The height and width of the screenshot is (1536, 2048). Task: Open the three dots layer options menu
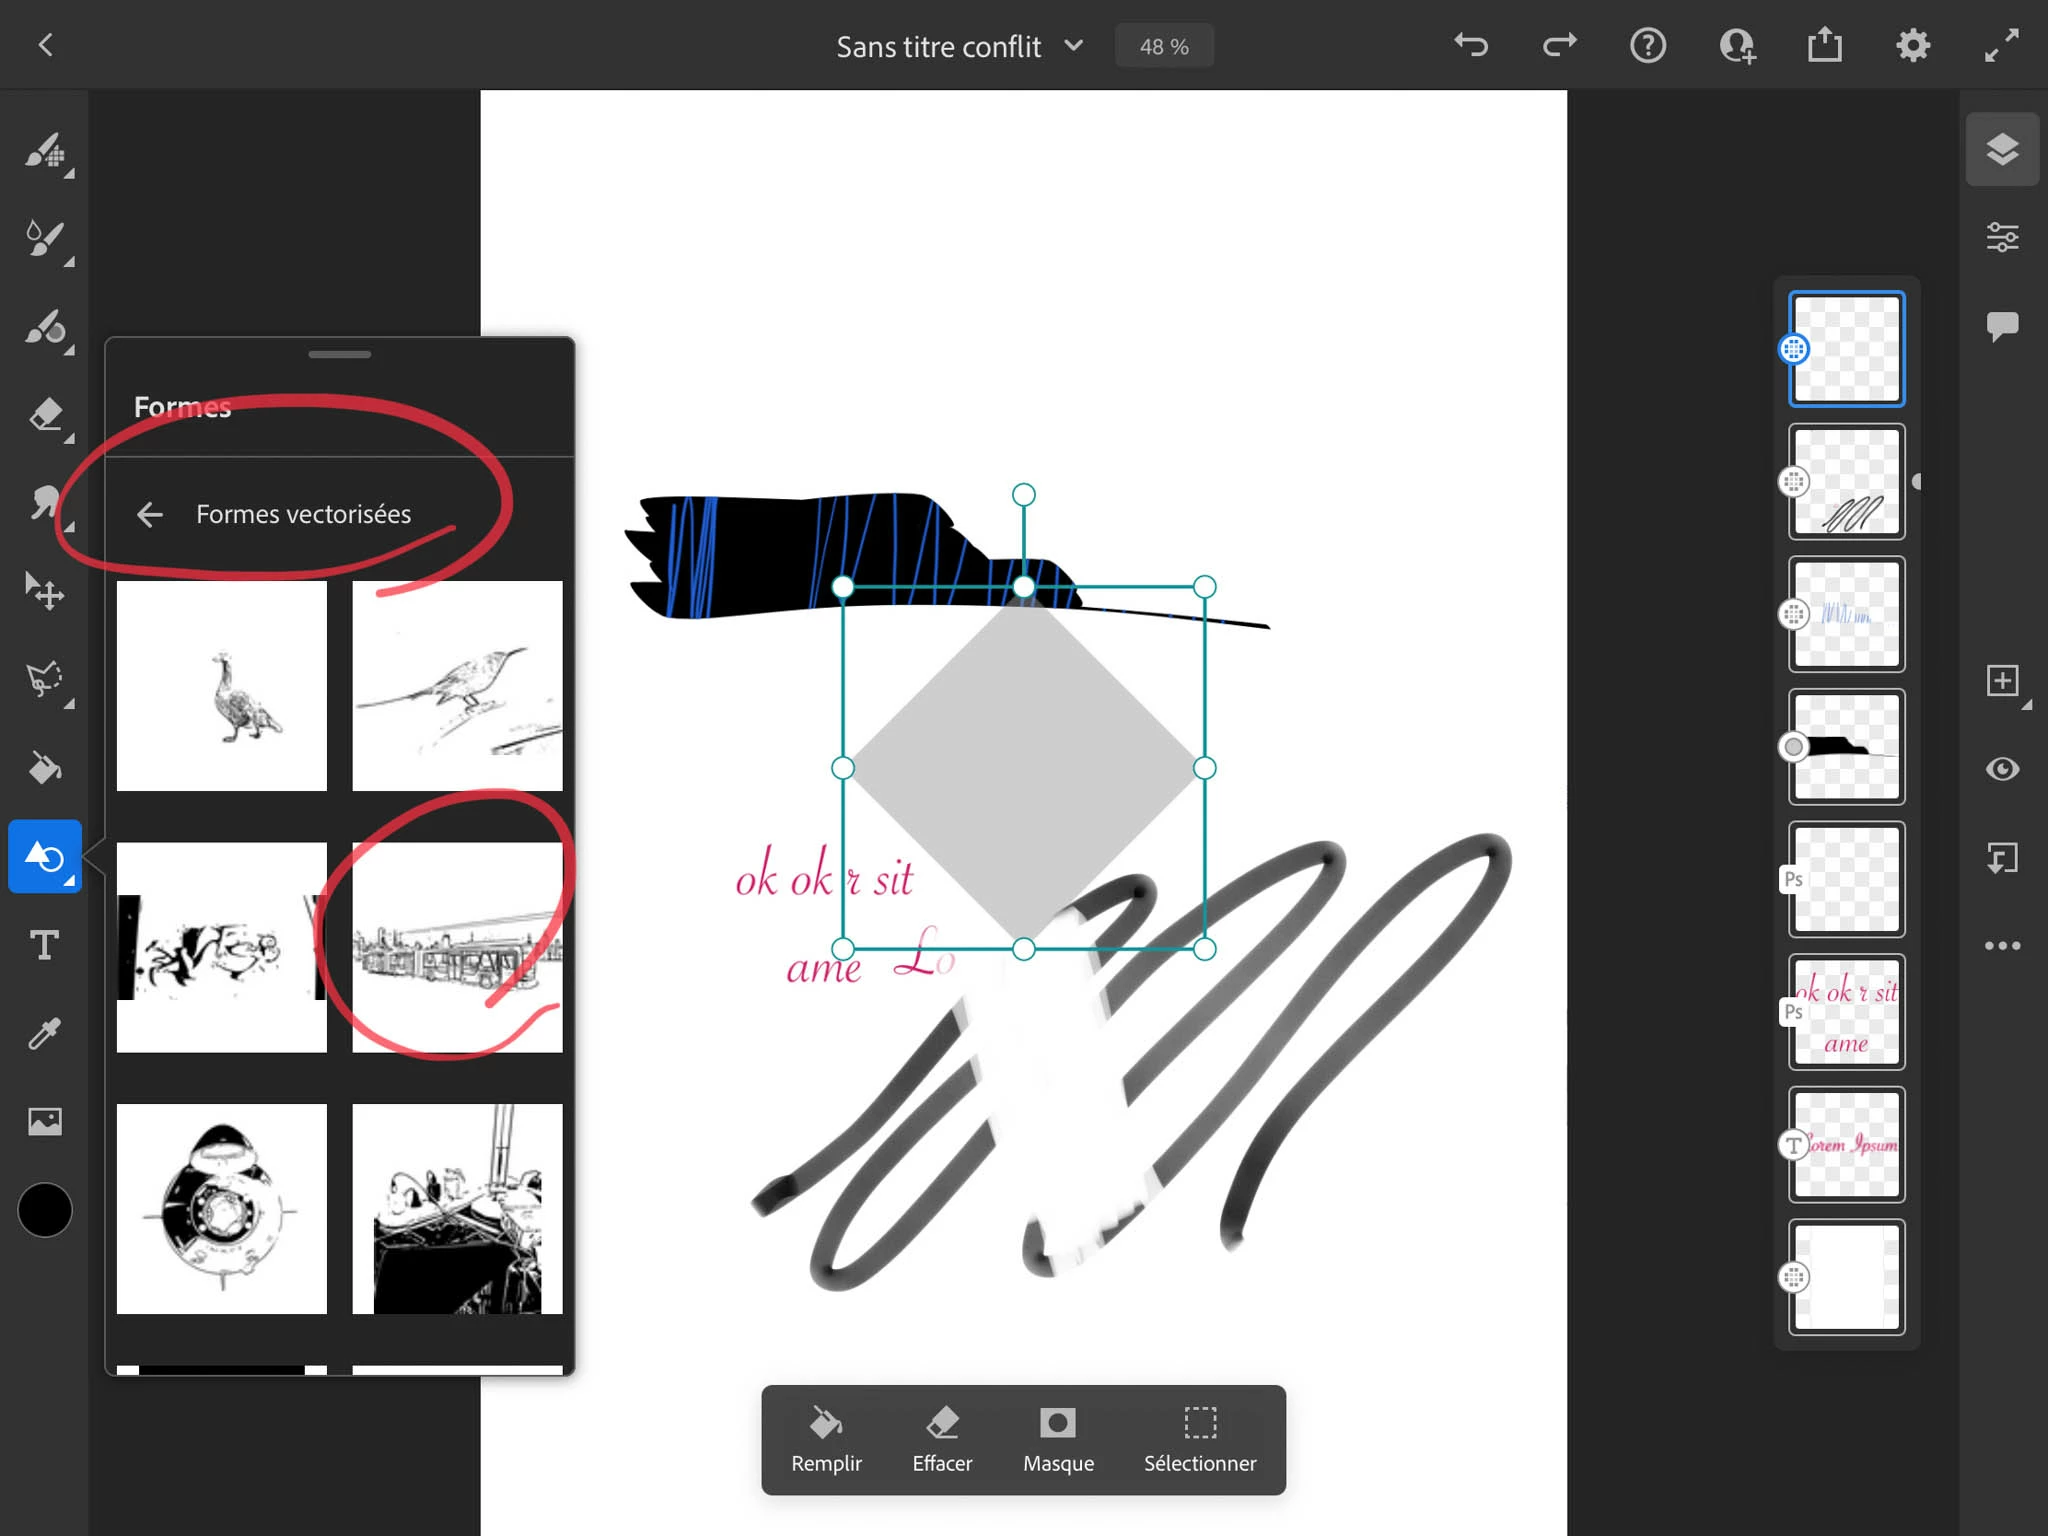tap(2002, 945)
